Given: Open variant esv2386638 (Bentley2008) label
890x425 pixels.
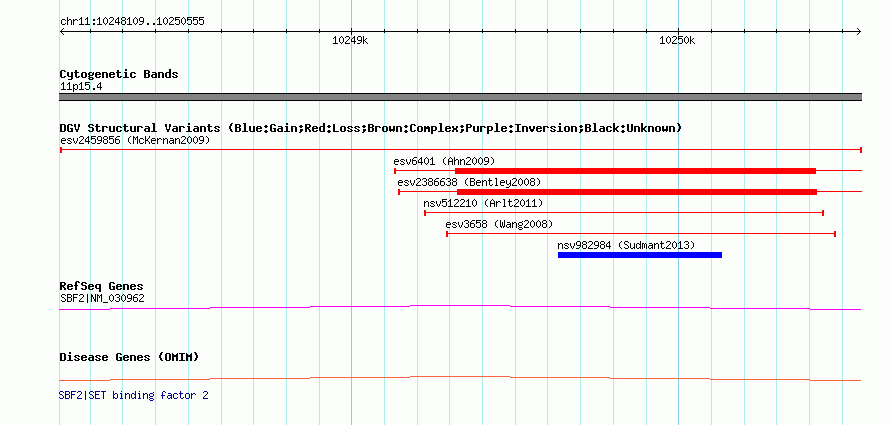Looking at the screenshot, I should 469,182.
